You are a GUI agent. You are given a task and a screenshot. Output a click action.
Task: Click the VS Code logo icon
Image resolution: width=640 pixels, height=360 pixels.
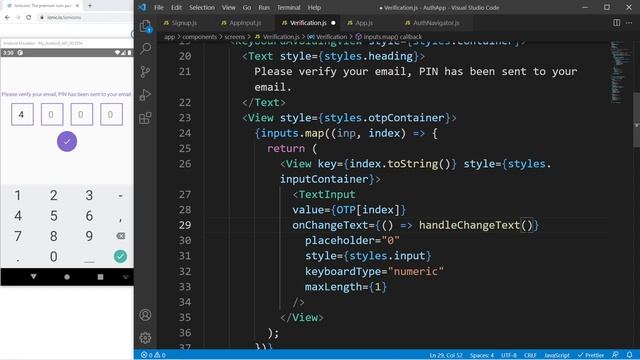(142, 7)
